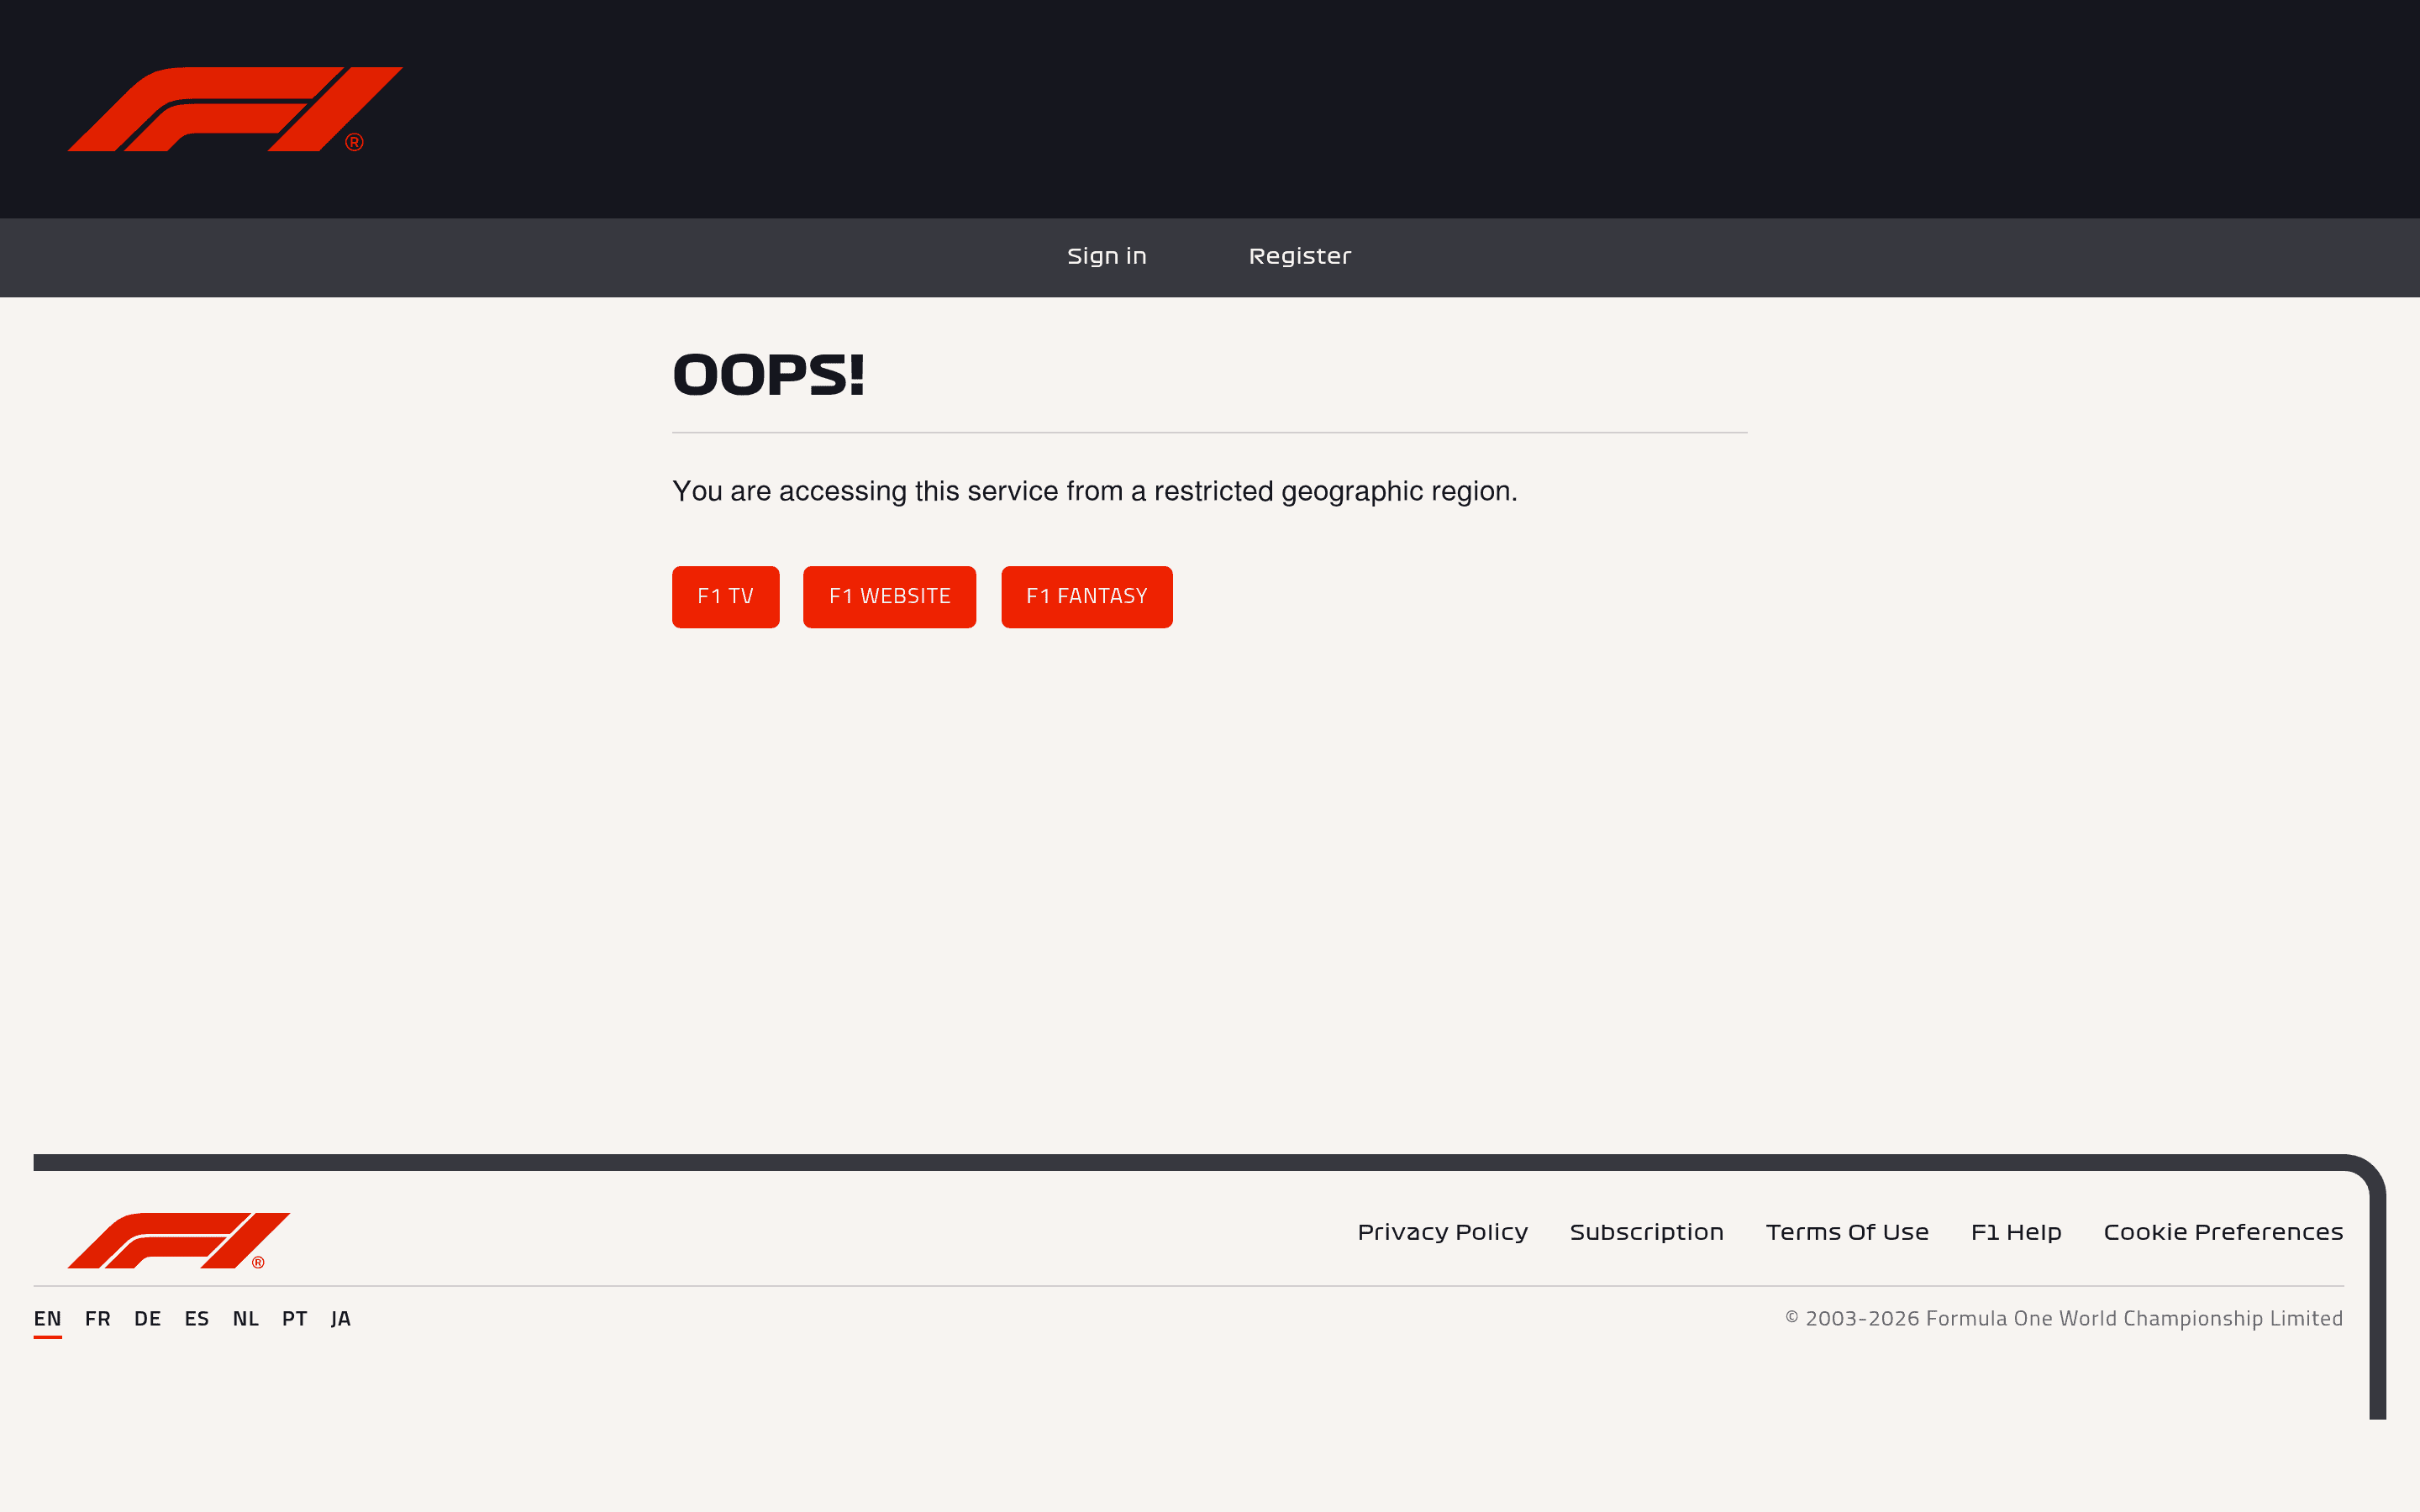Image resolution: width=2420 pixels, height=1512 pixels.
Task: Click the Register menu item
Action: [x=1299, y=256]
